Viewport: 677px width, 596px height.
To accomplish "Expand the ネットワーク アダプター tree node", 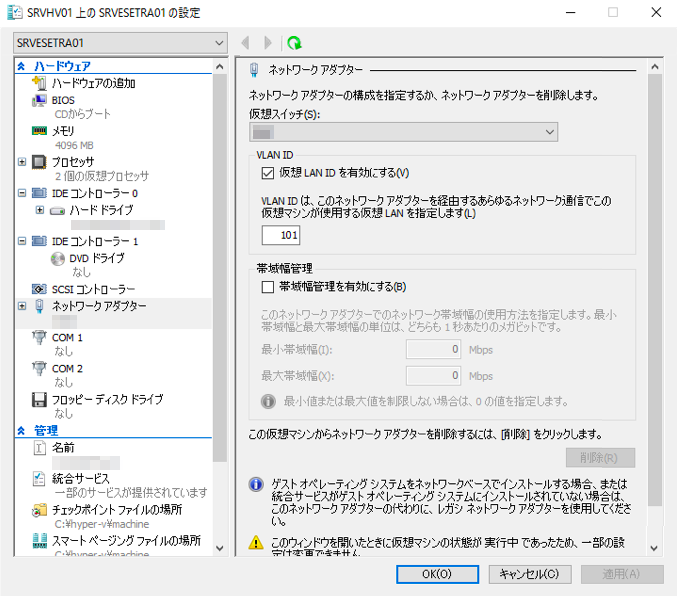I will [x=22, y=306].
